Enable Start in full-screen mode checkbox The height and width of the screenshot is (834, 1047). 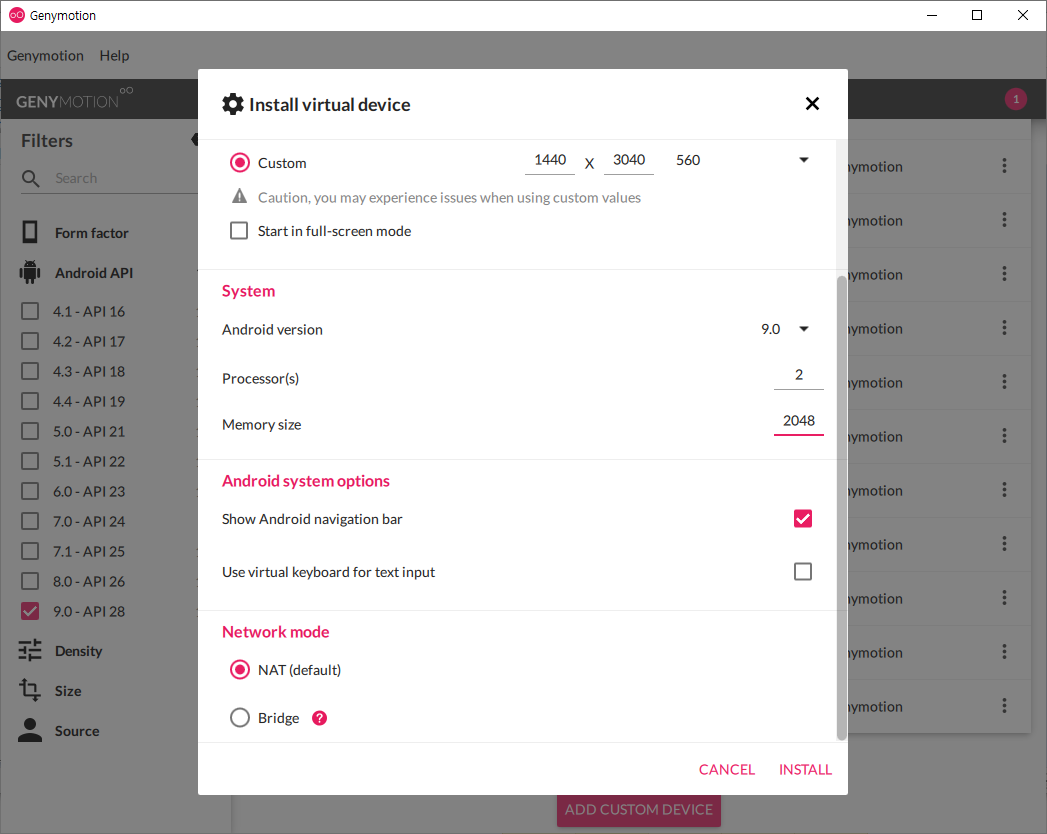239,231
